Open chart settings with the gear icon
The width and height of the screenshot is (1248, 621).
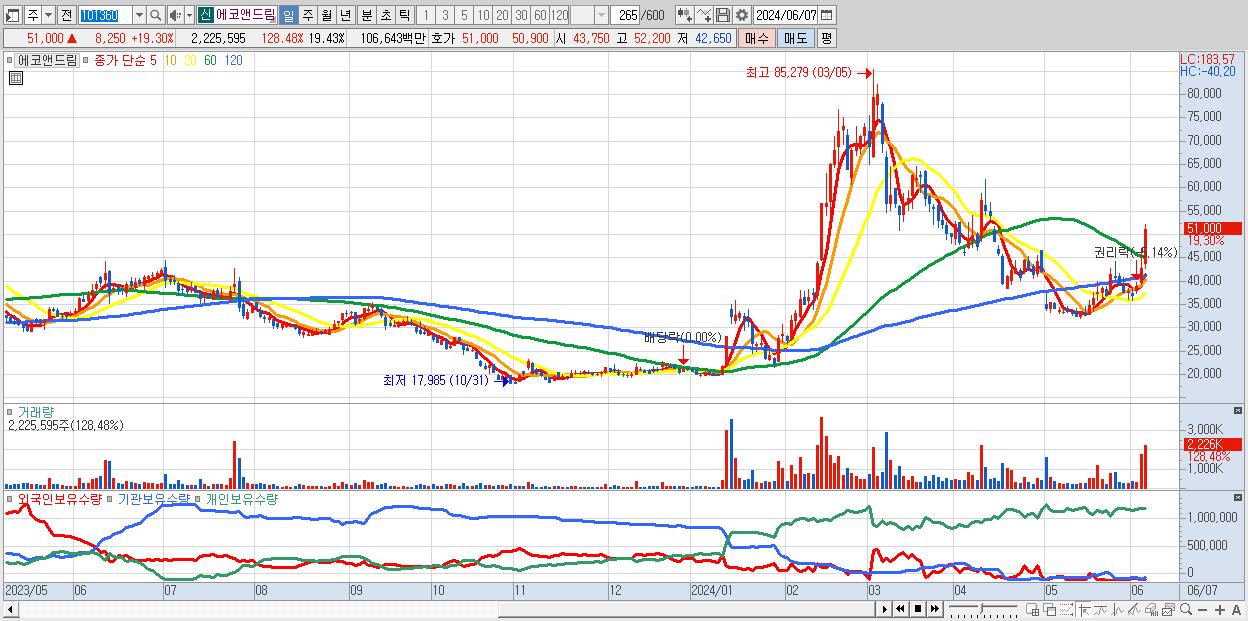pyautogui.click(x=741, y=15)
